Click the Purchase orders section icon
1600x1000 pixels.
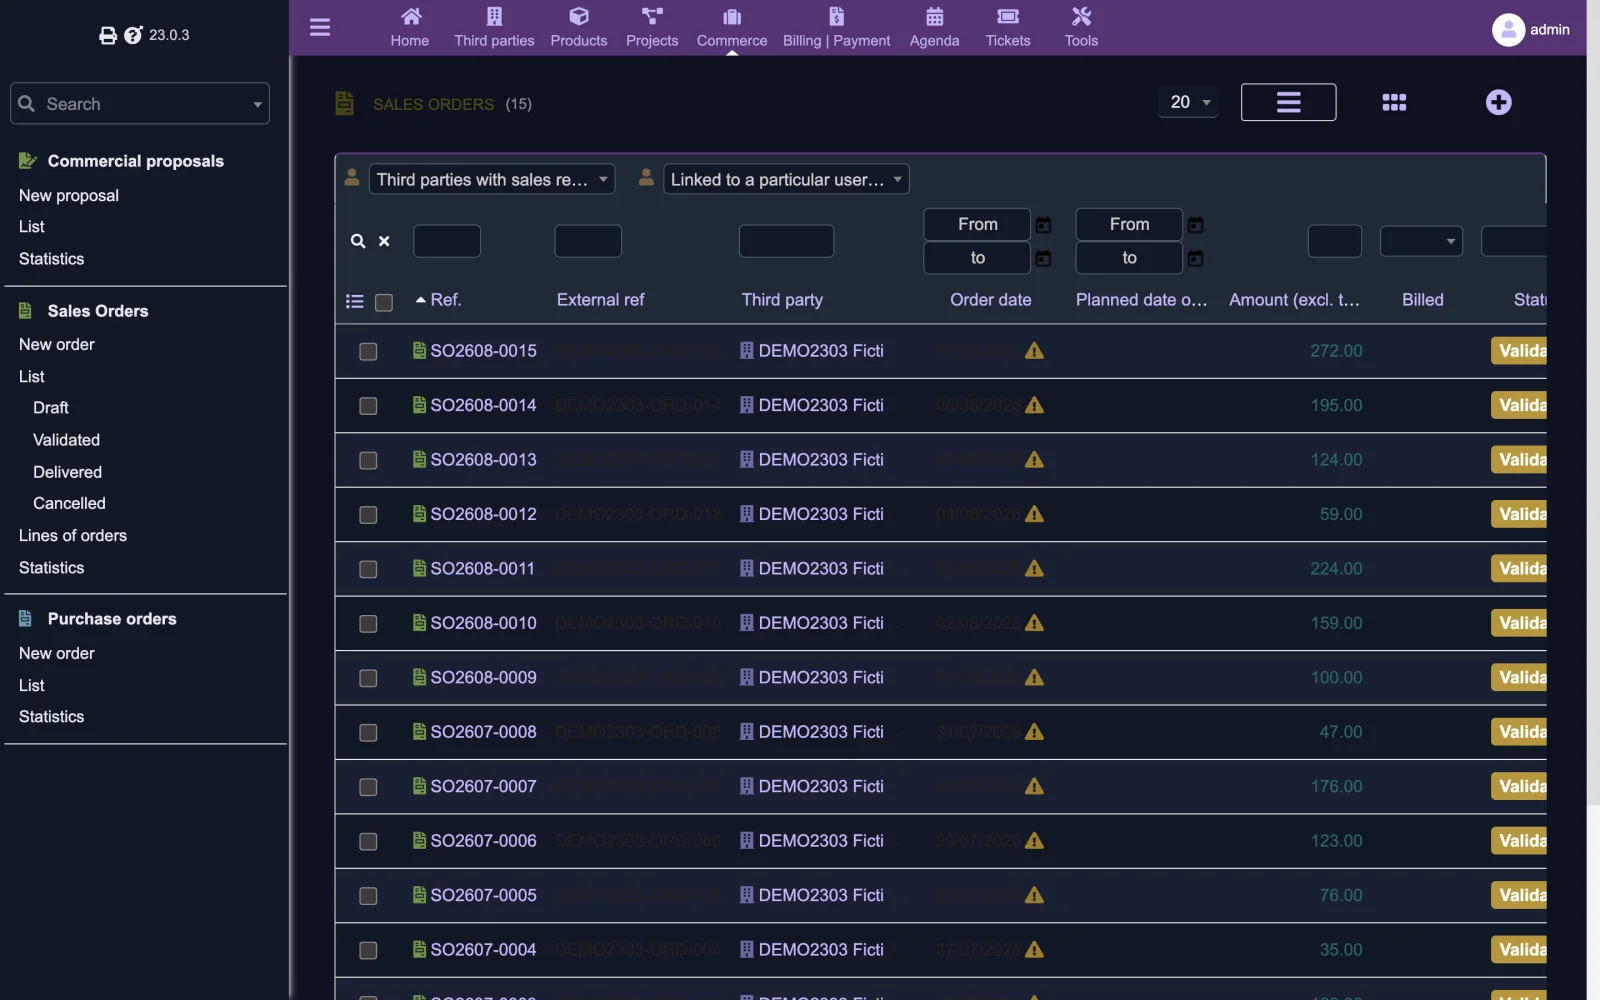coord(26,619)
